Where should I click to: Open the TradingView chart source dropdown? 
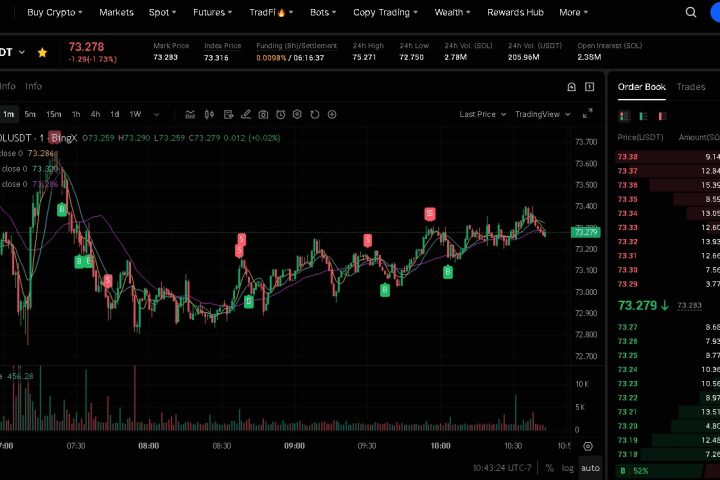click(542, 114)
